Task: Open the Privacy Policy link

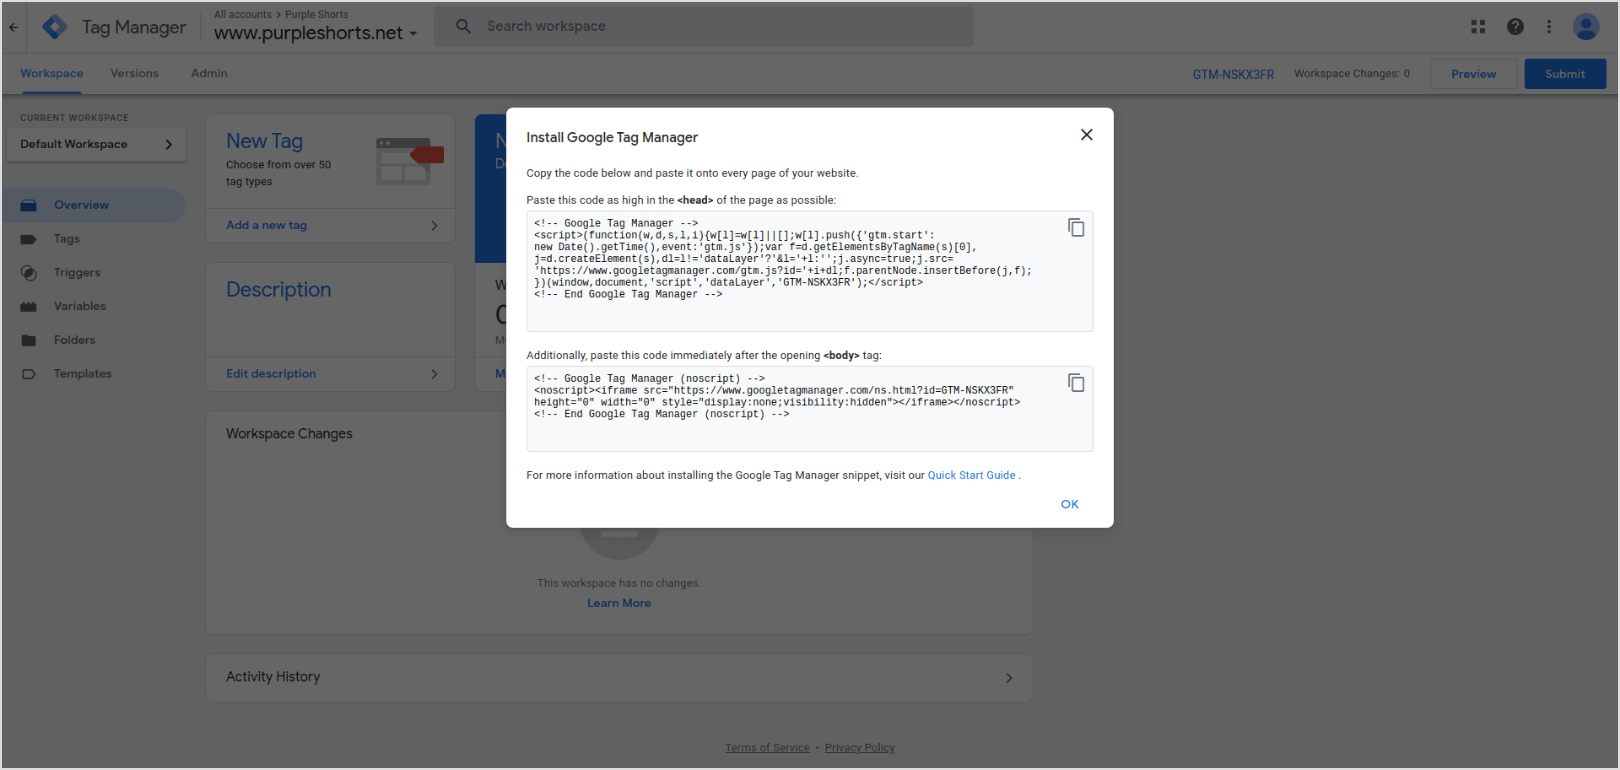Action: pos(860,748)
